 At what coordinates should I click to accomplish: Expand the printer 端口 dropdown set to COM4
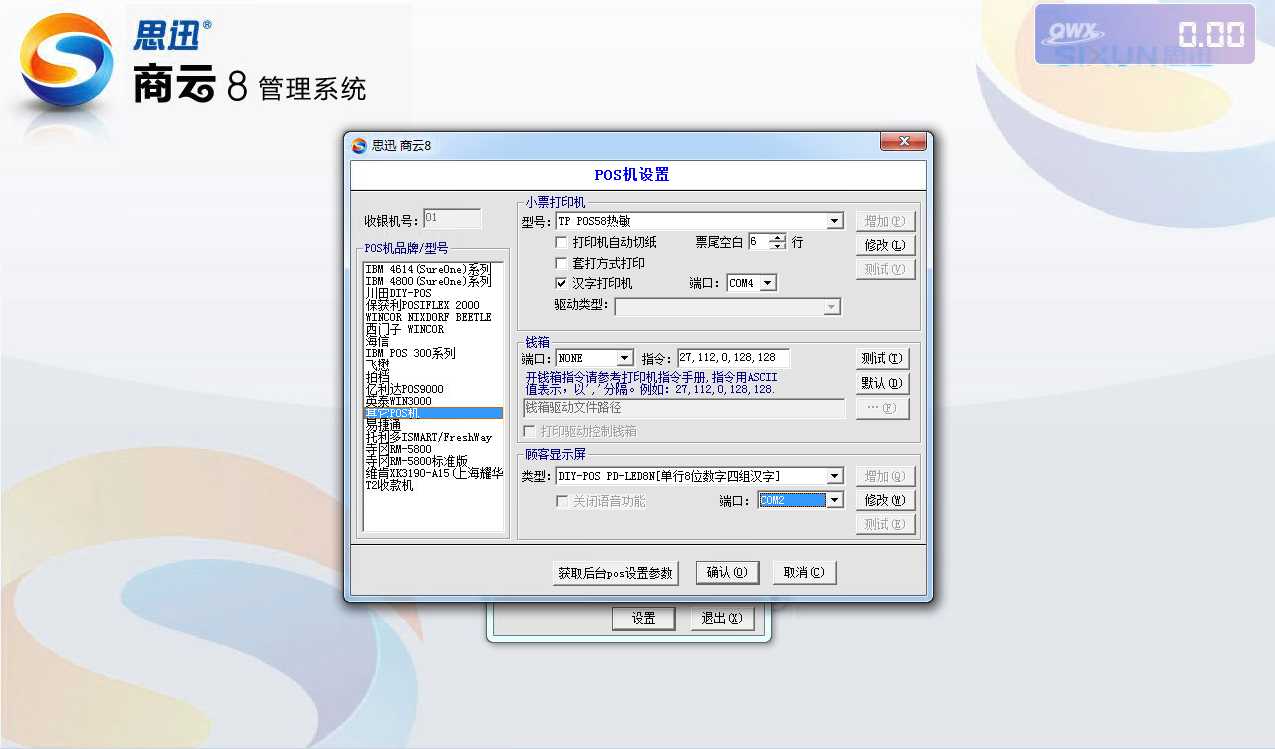click(x=767, y=283)
